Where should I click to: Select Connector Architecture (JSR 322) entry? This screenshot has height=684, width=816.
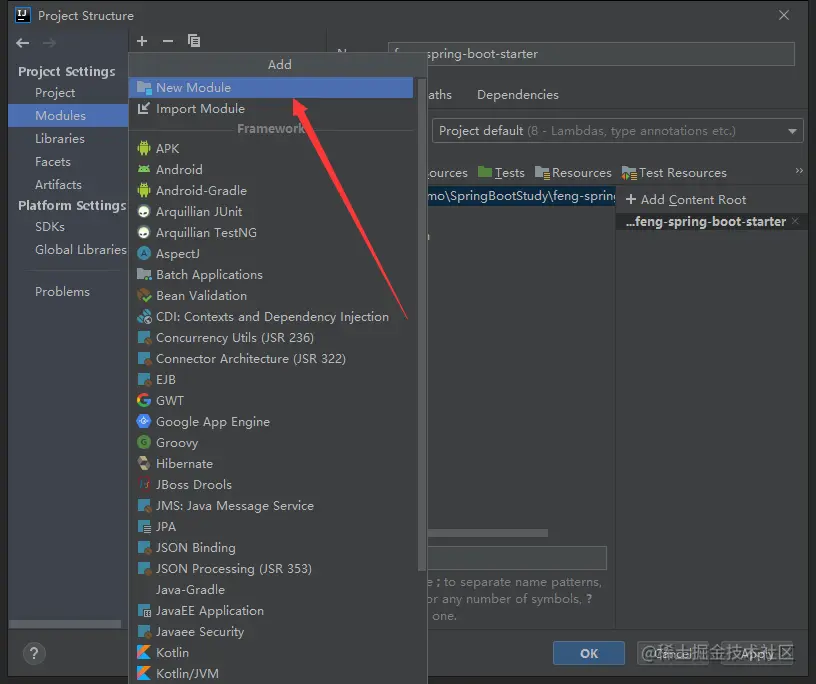[271, 359]
